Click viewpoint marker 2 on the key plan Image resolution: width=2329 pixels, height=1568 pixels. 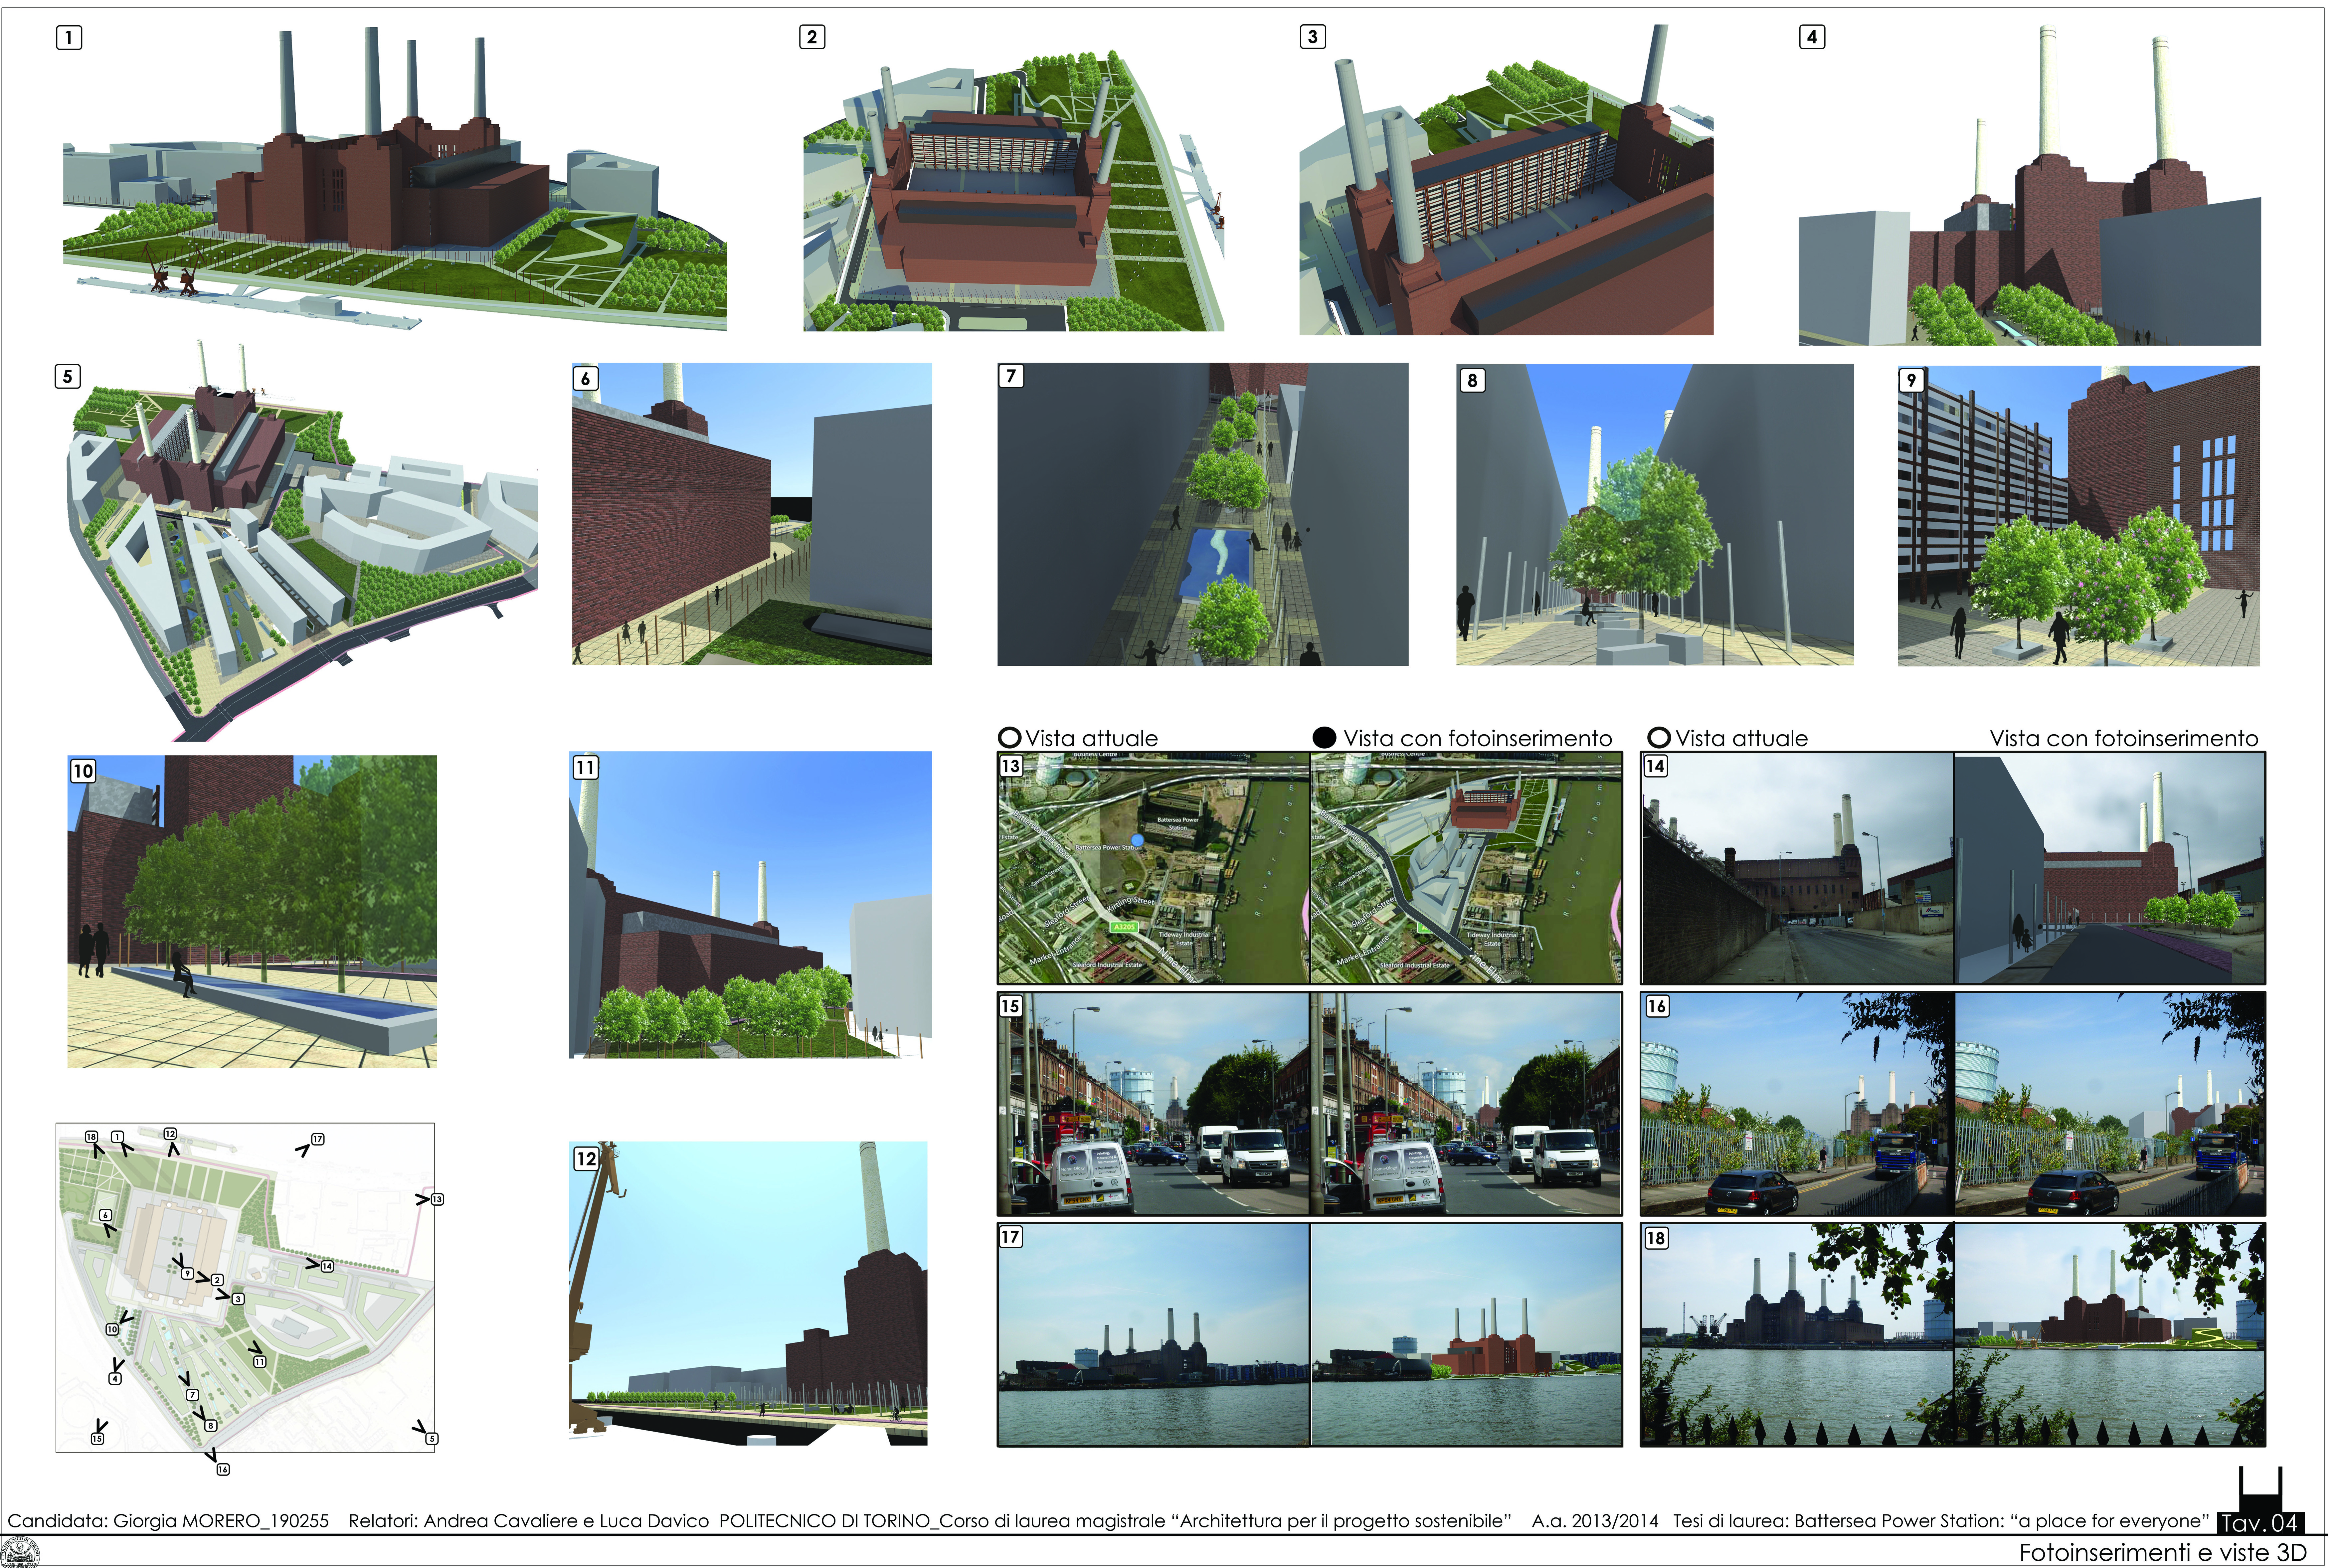[x=217, y=1280]
